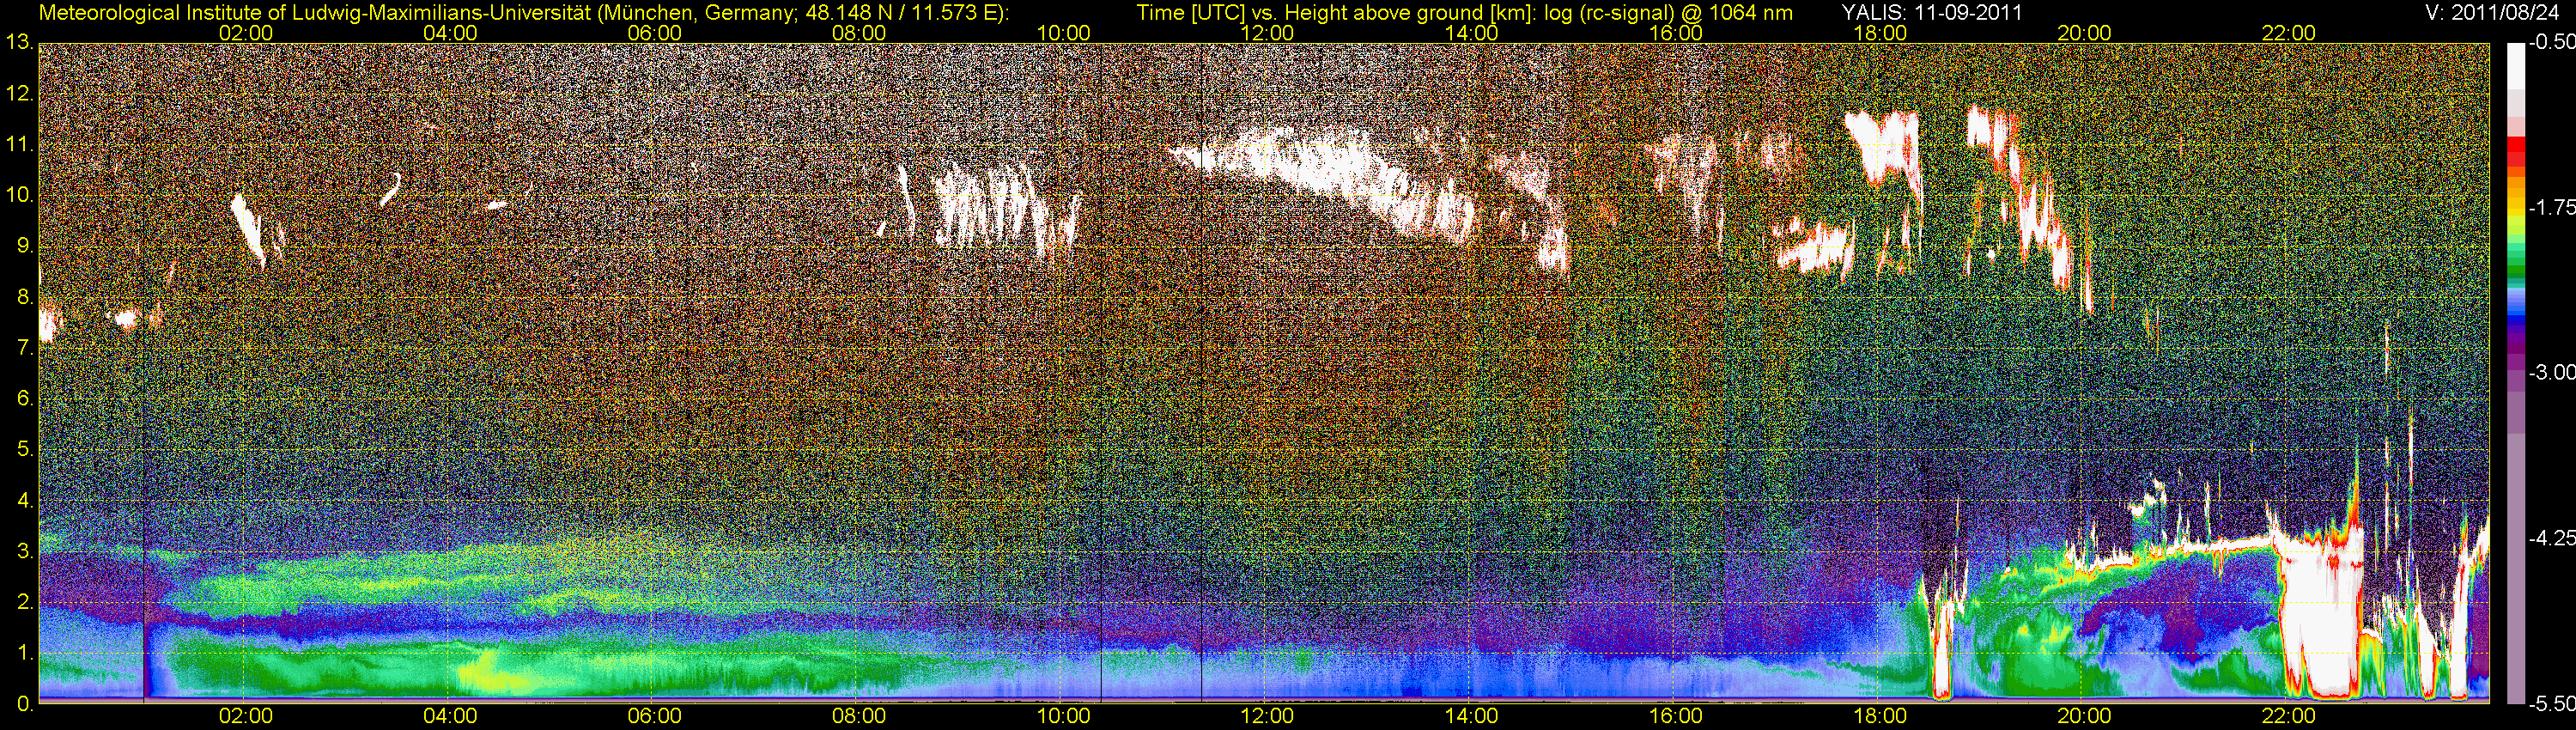Select the 04:00 label on the bottom time axis
This screenshot has height=730, width=2576.
[450, 716]
